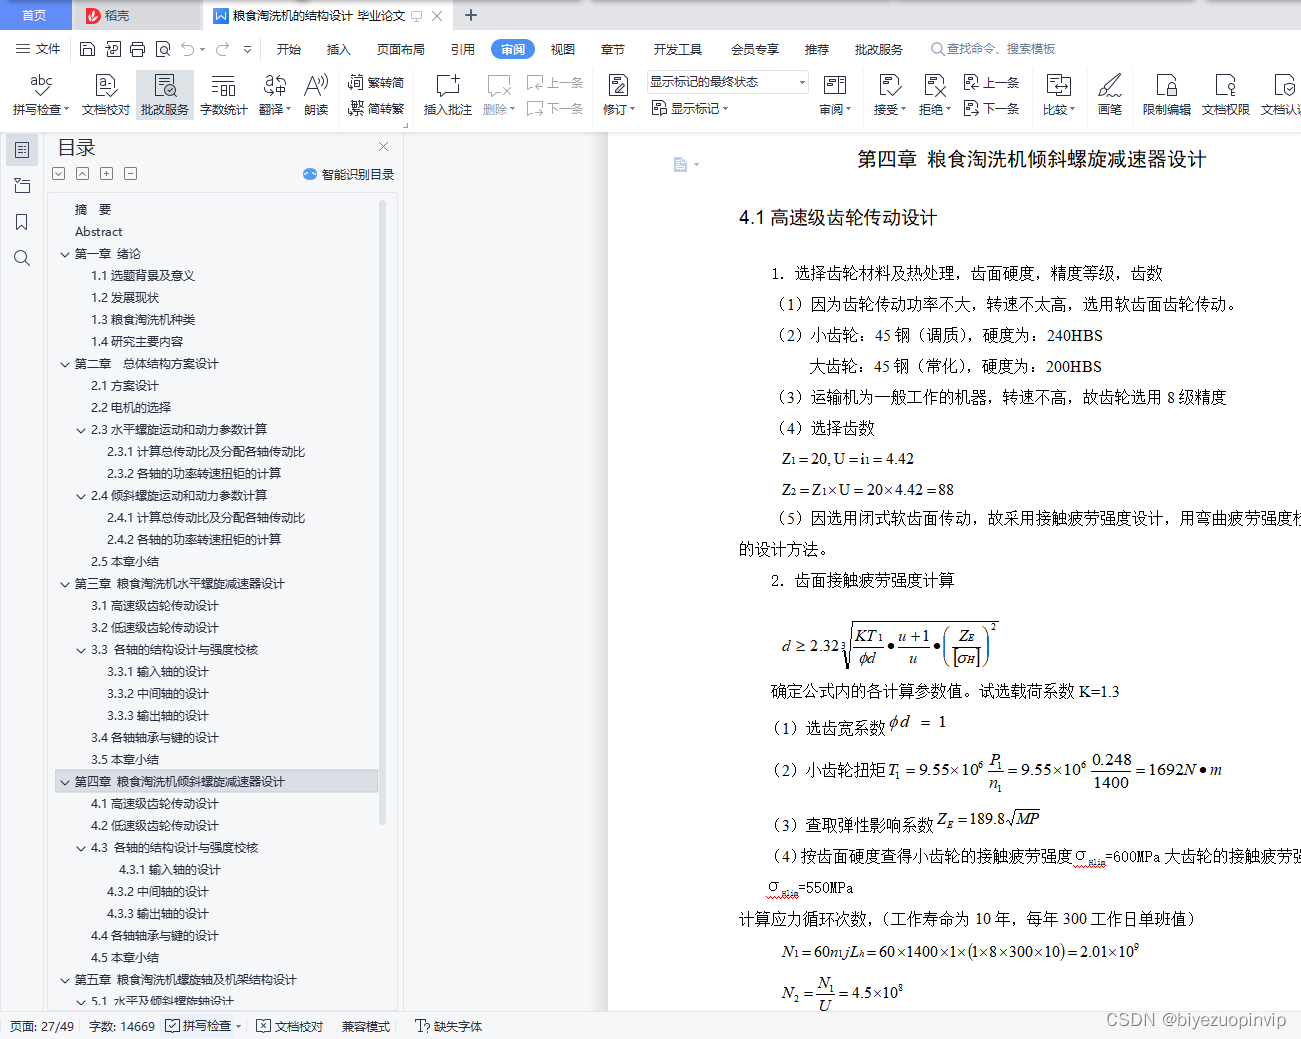Open the translate tool (翻译)
The image size is (1301, 1039).
[275, 95]
